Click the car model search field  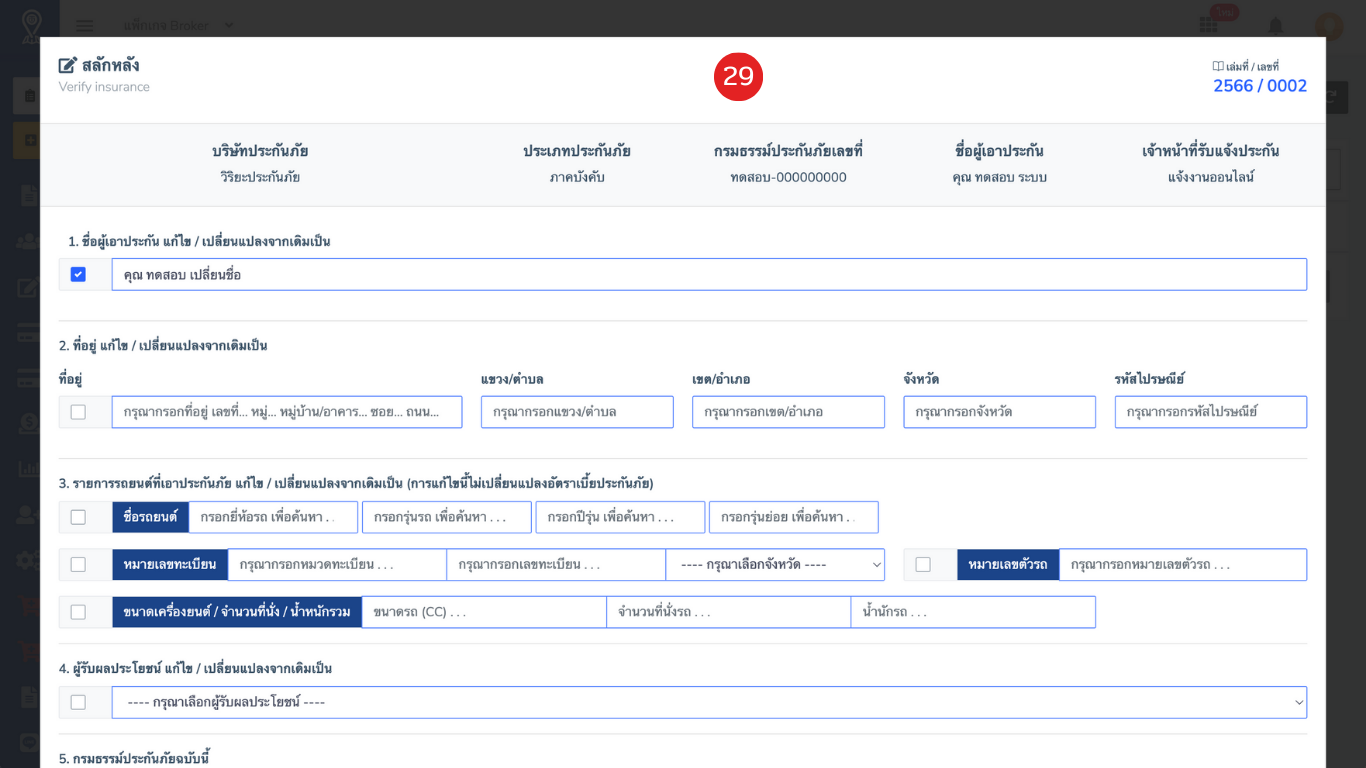447,517
